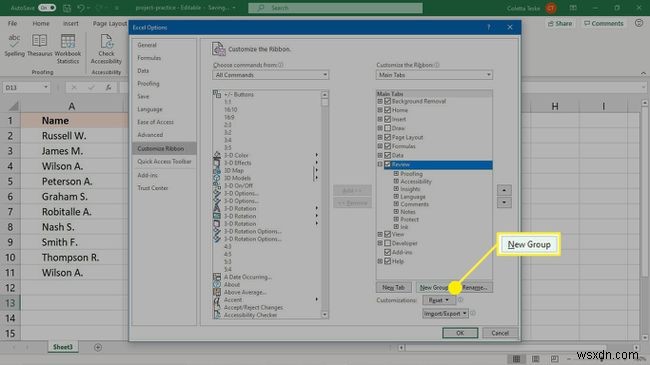The width and height of the screenshot is (650, 365).
Task: Click the commands list vertical scrollbar
Action: [325, 204]
